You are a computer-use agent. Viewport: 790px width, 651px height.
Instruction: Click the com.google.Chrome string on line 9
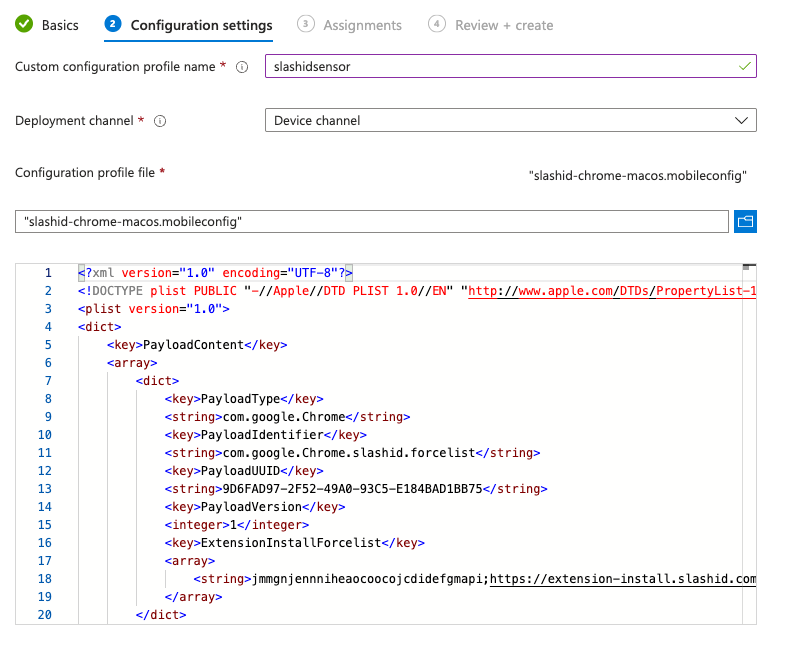(287, 417)
